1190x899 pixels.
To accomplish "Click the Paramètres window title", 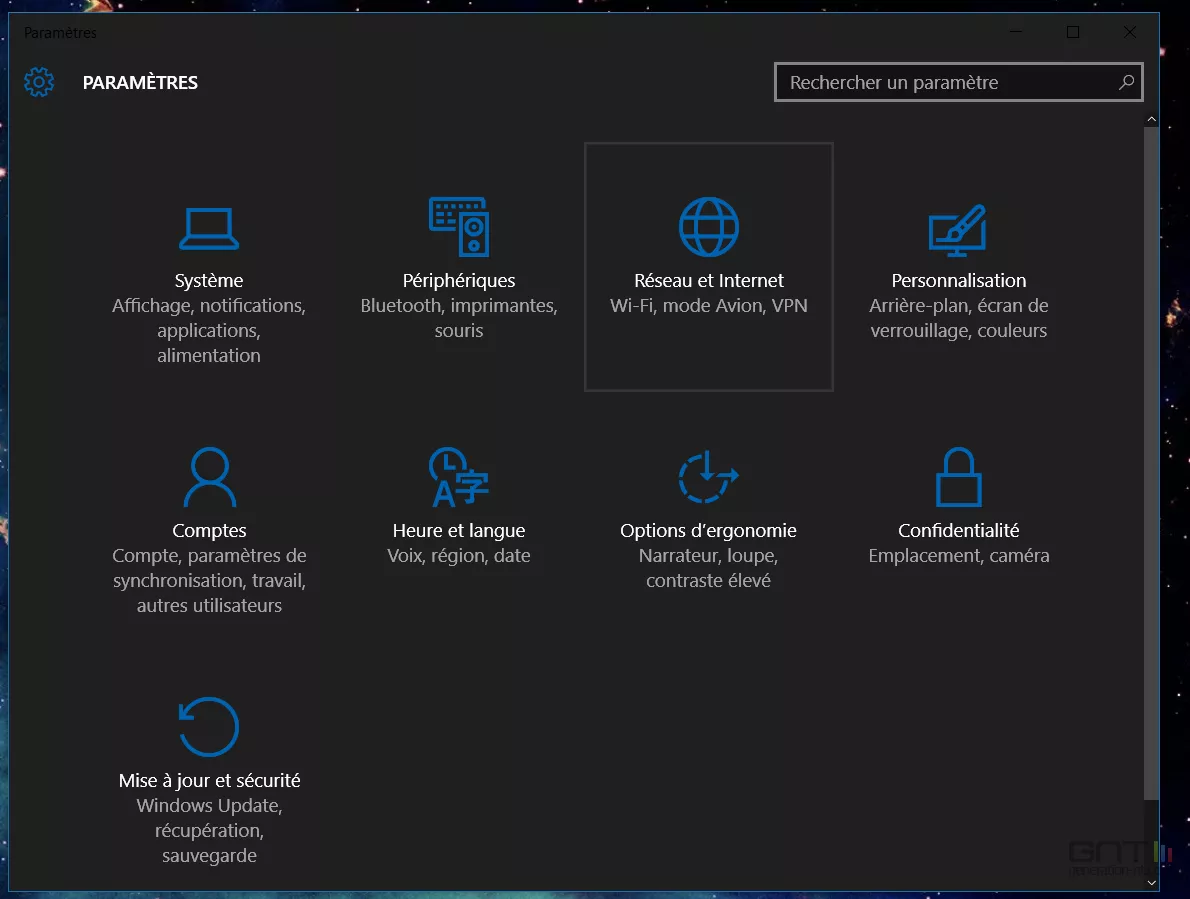I will click(x=60, y=33).
